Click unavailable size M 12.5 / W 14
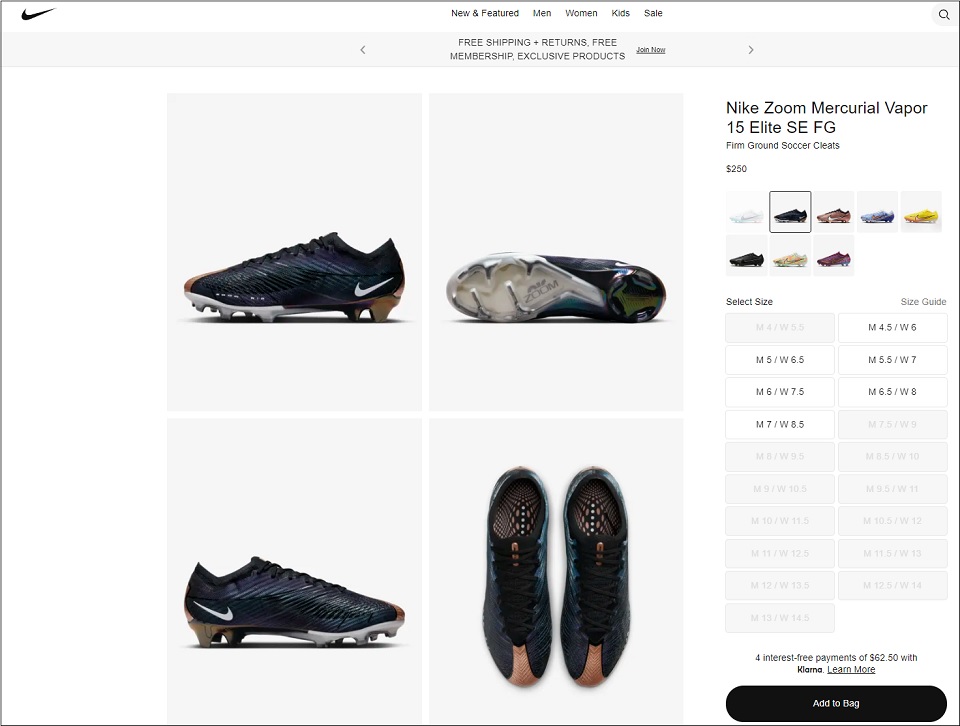 tap(893, 585)
